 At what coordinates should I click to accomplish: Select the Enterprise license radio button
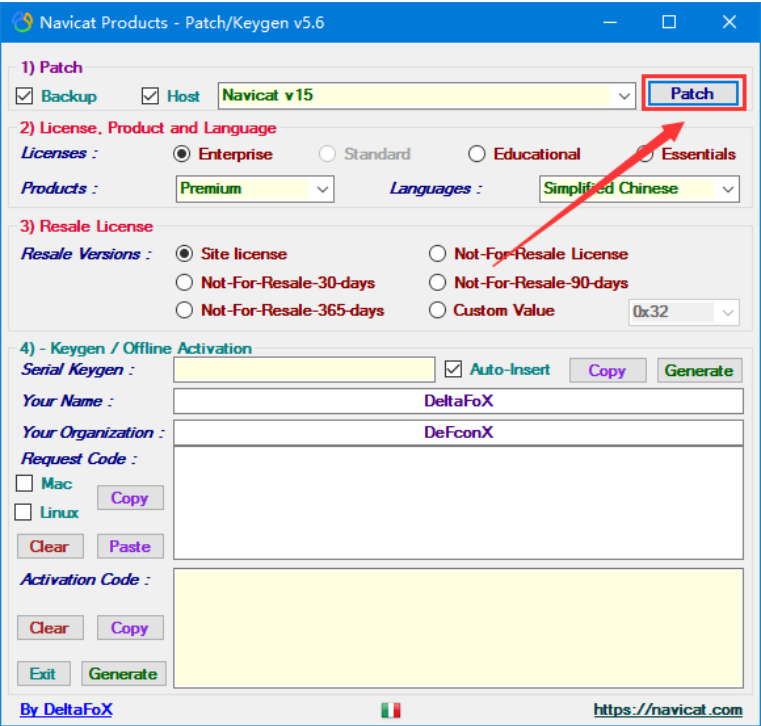point(182,154)
